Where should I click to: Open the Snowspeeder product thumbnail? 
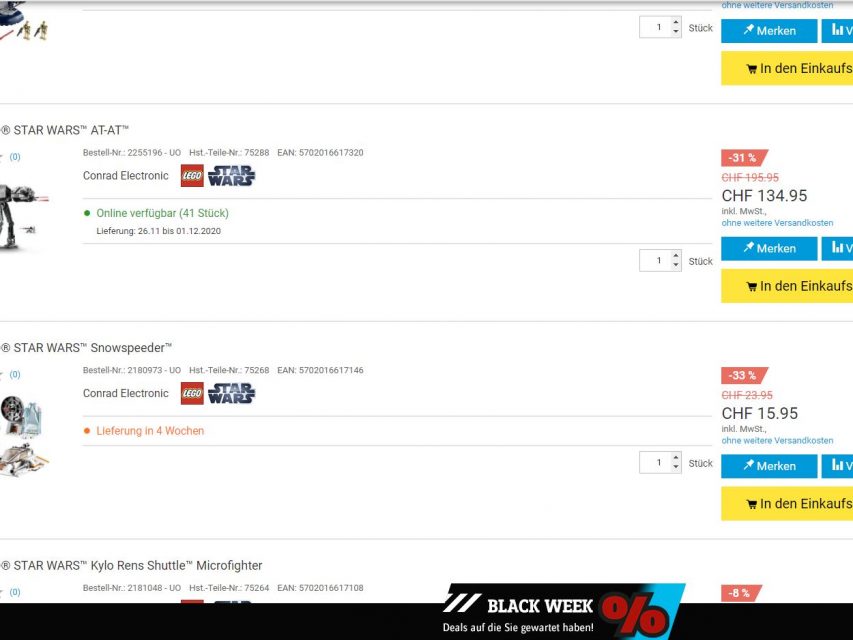(x=23, y=436)
